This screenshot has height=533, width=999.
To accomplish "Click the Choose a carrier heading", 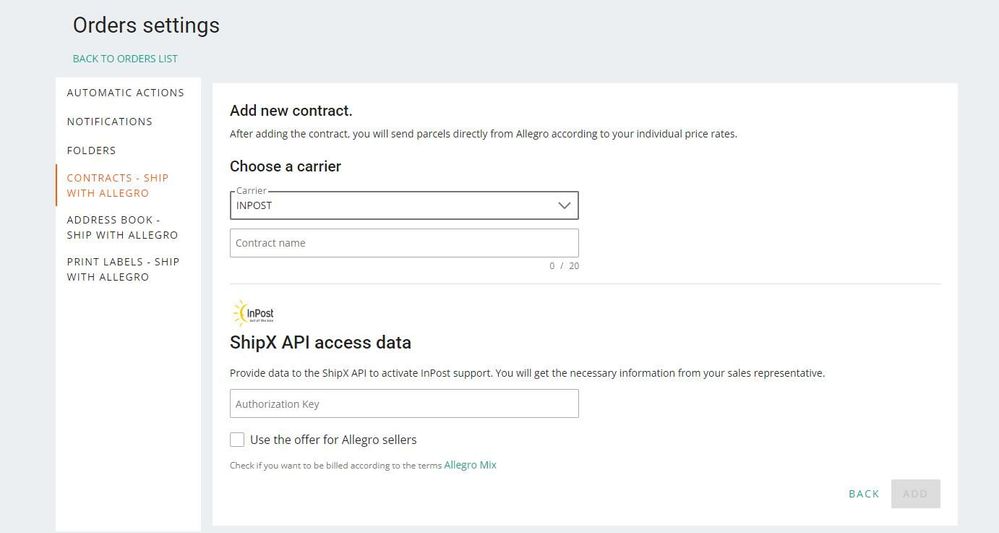I will pos(285,166).
